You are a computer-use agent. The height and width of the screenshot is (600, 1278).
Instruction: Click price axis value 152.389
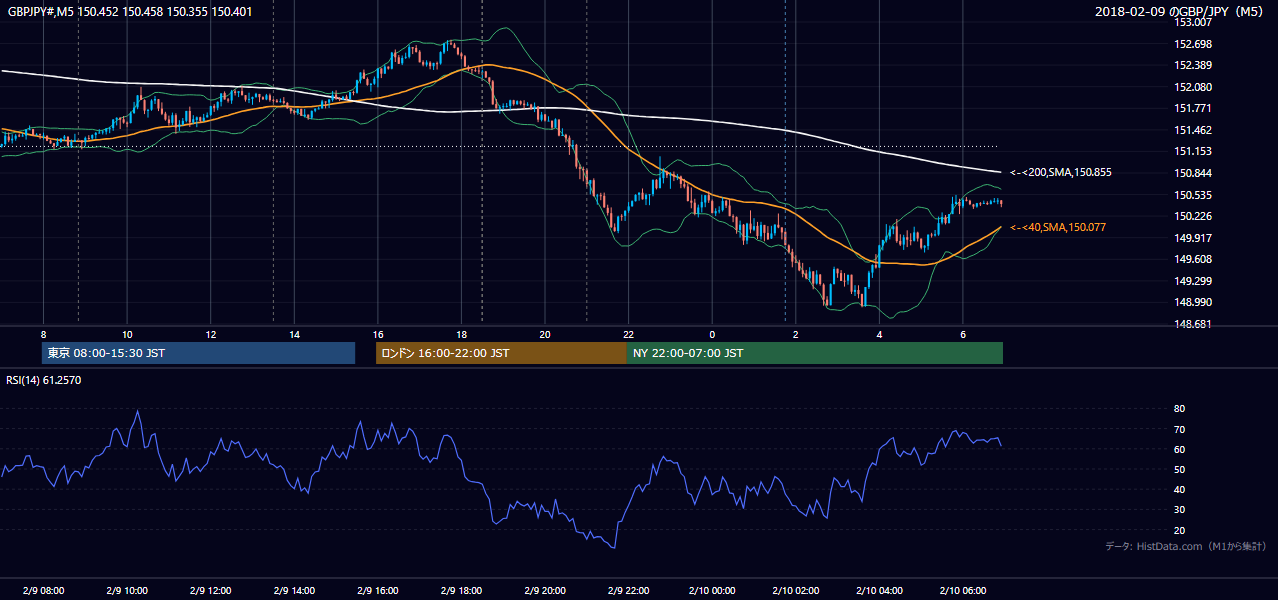click(x=1193, y=65)
